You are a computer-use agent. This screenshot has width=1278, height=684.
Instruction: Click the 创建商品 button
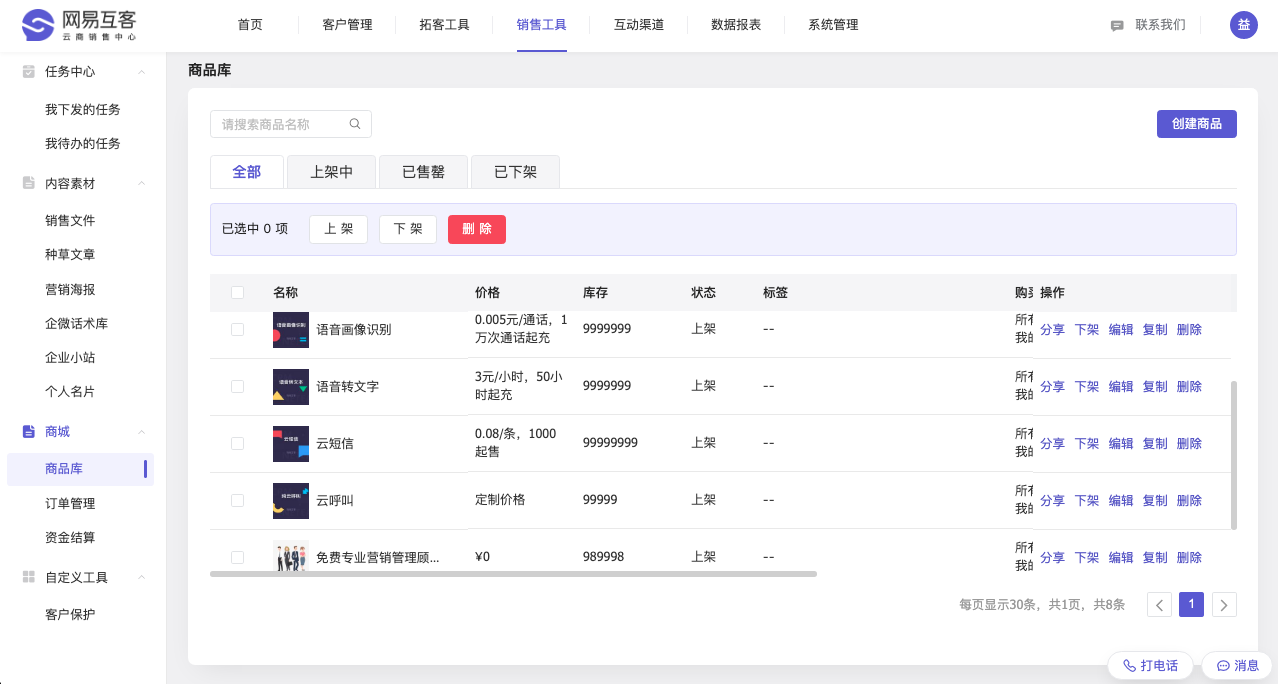pyautogui.click(x=1196, y=124)
